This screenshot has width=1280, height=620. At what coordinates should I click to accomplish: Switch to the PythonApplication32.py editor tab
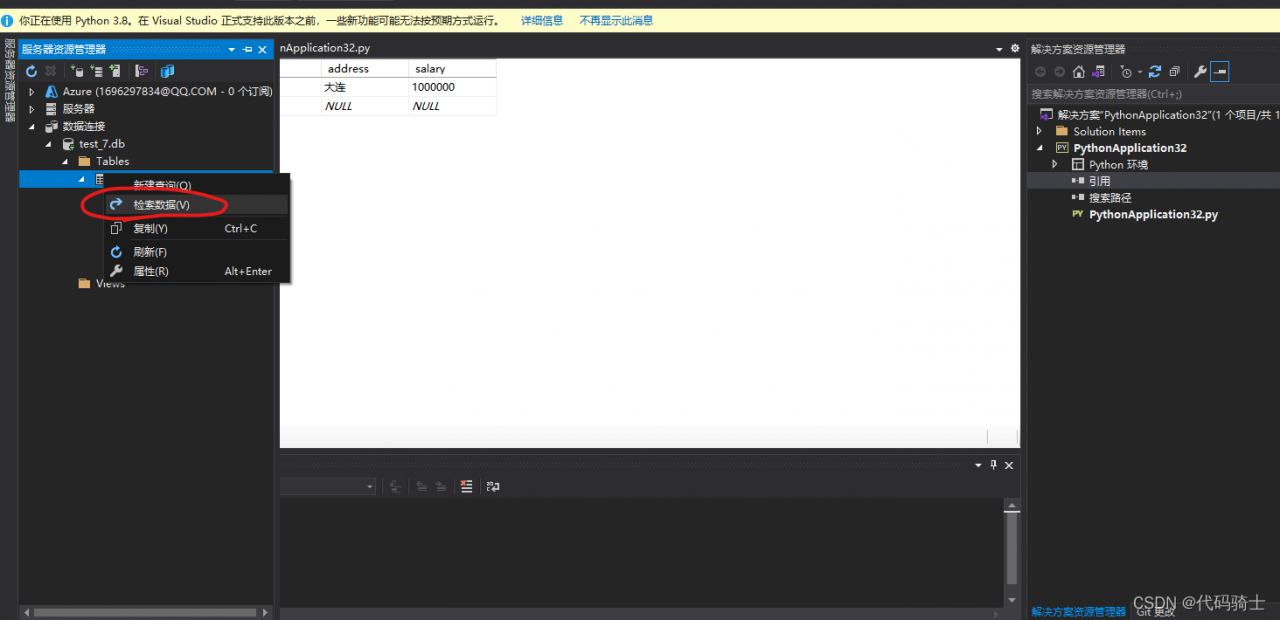(326, 48)
